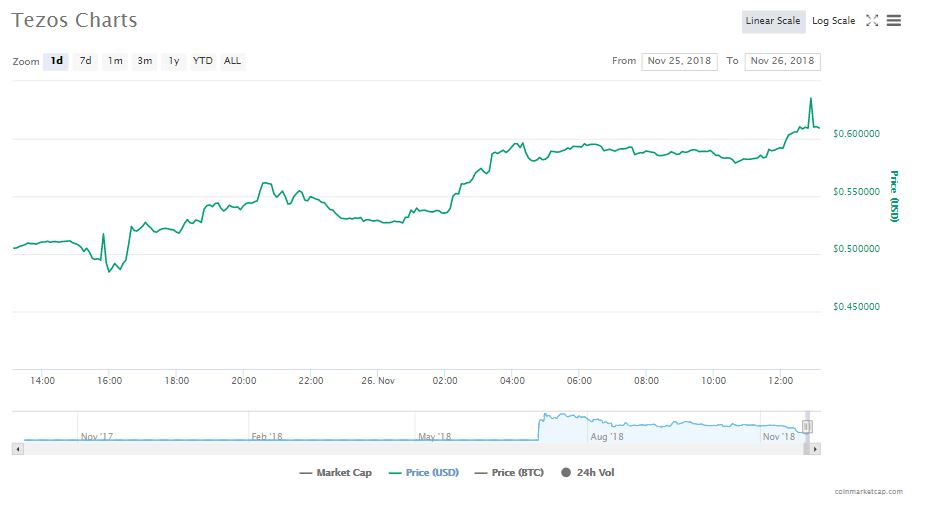The image size is (936, 514).
Task: Switch to Log Scale
Action: [833, 21]
